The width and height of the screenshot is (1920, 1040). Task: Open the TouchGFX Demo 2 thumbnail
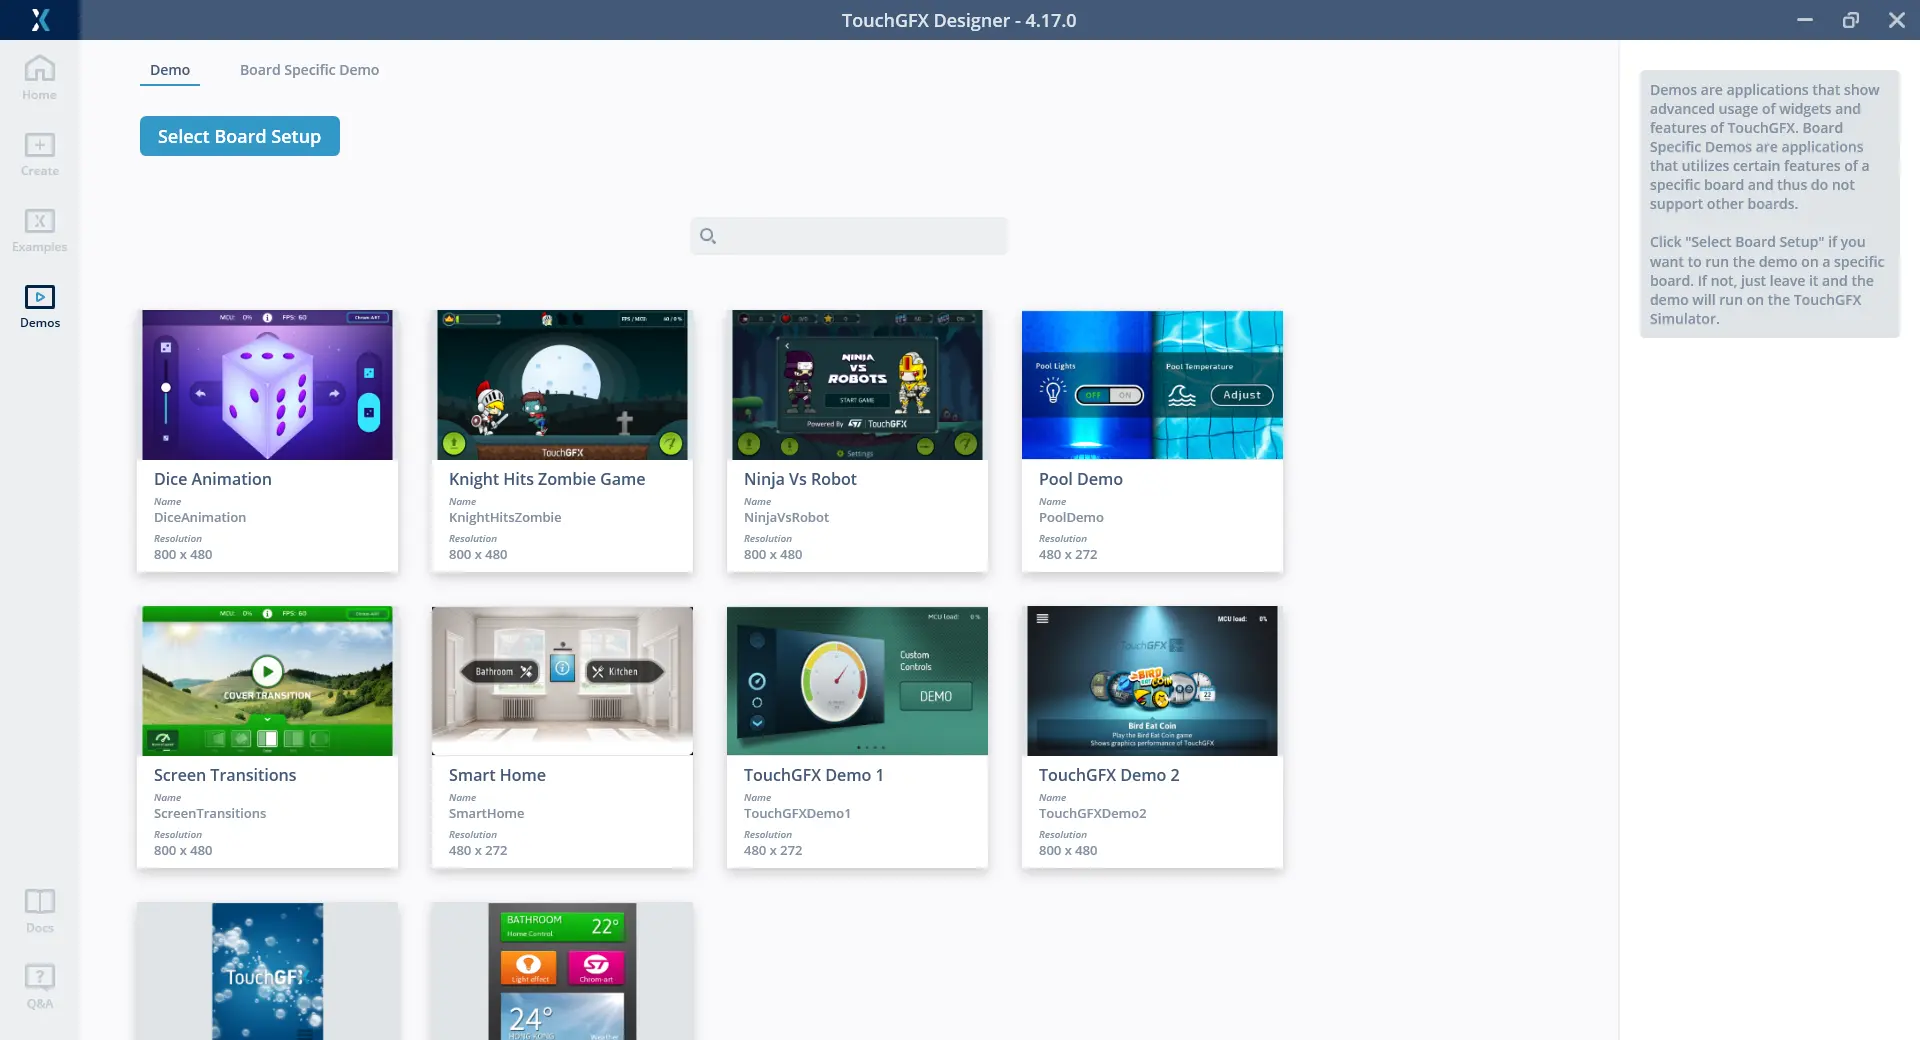point(1152,681)
